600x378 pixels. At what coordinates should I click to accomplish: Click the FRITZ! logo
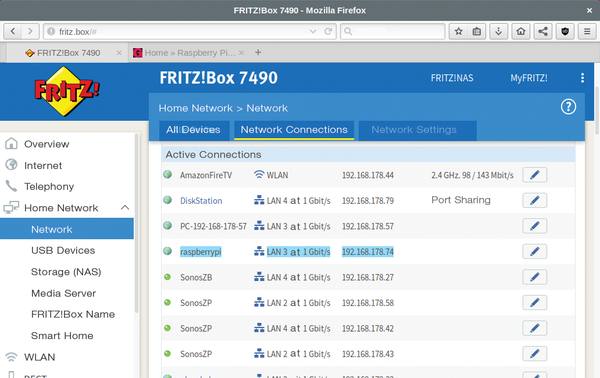tap(67, 91)
